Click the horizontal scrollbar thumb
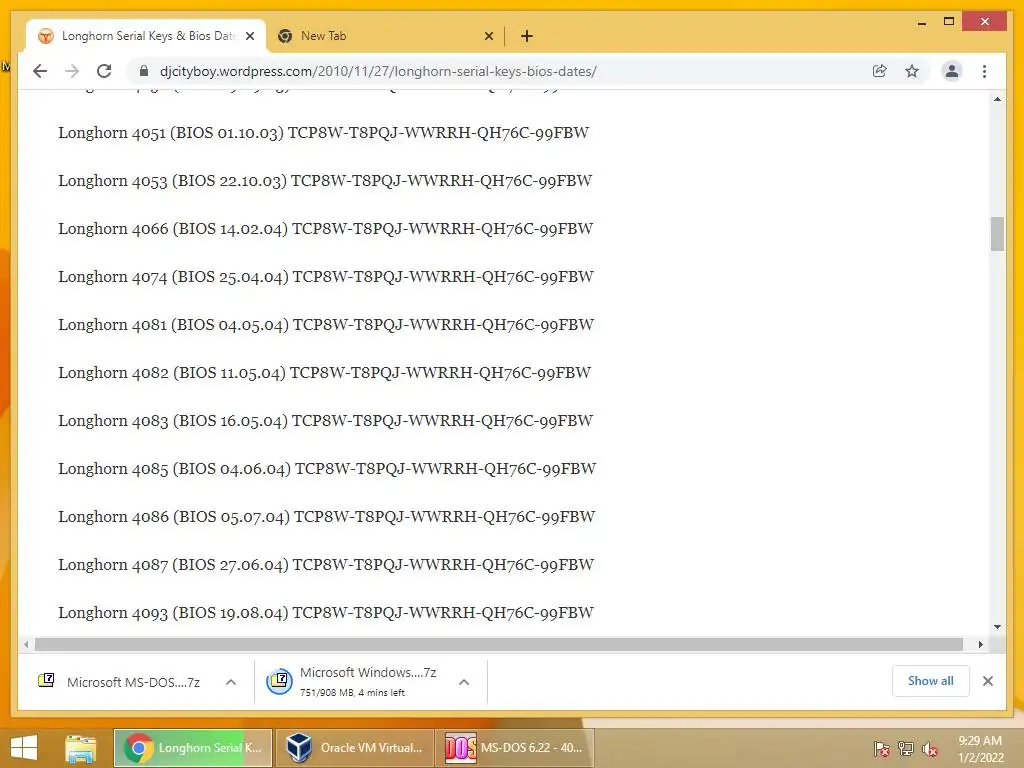This screenshot has width=1024, height=768. click(x=499, y=645)
